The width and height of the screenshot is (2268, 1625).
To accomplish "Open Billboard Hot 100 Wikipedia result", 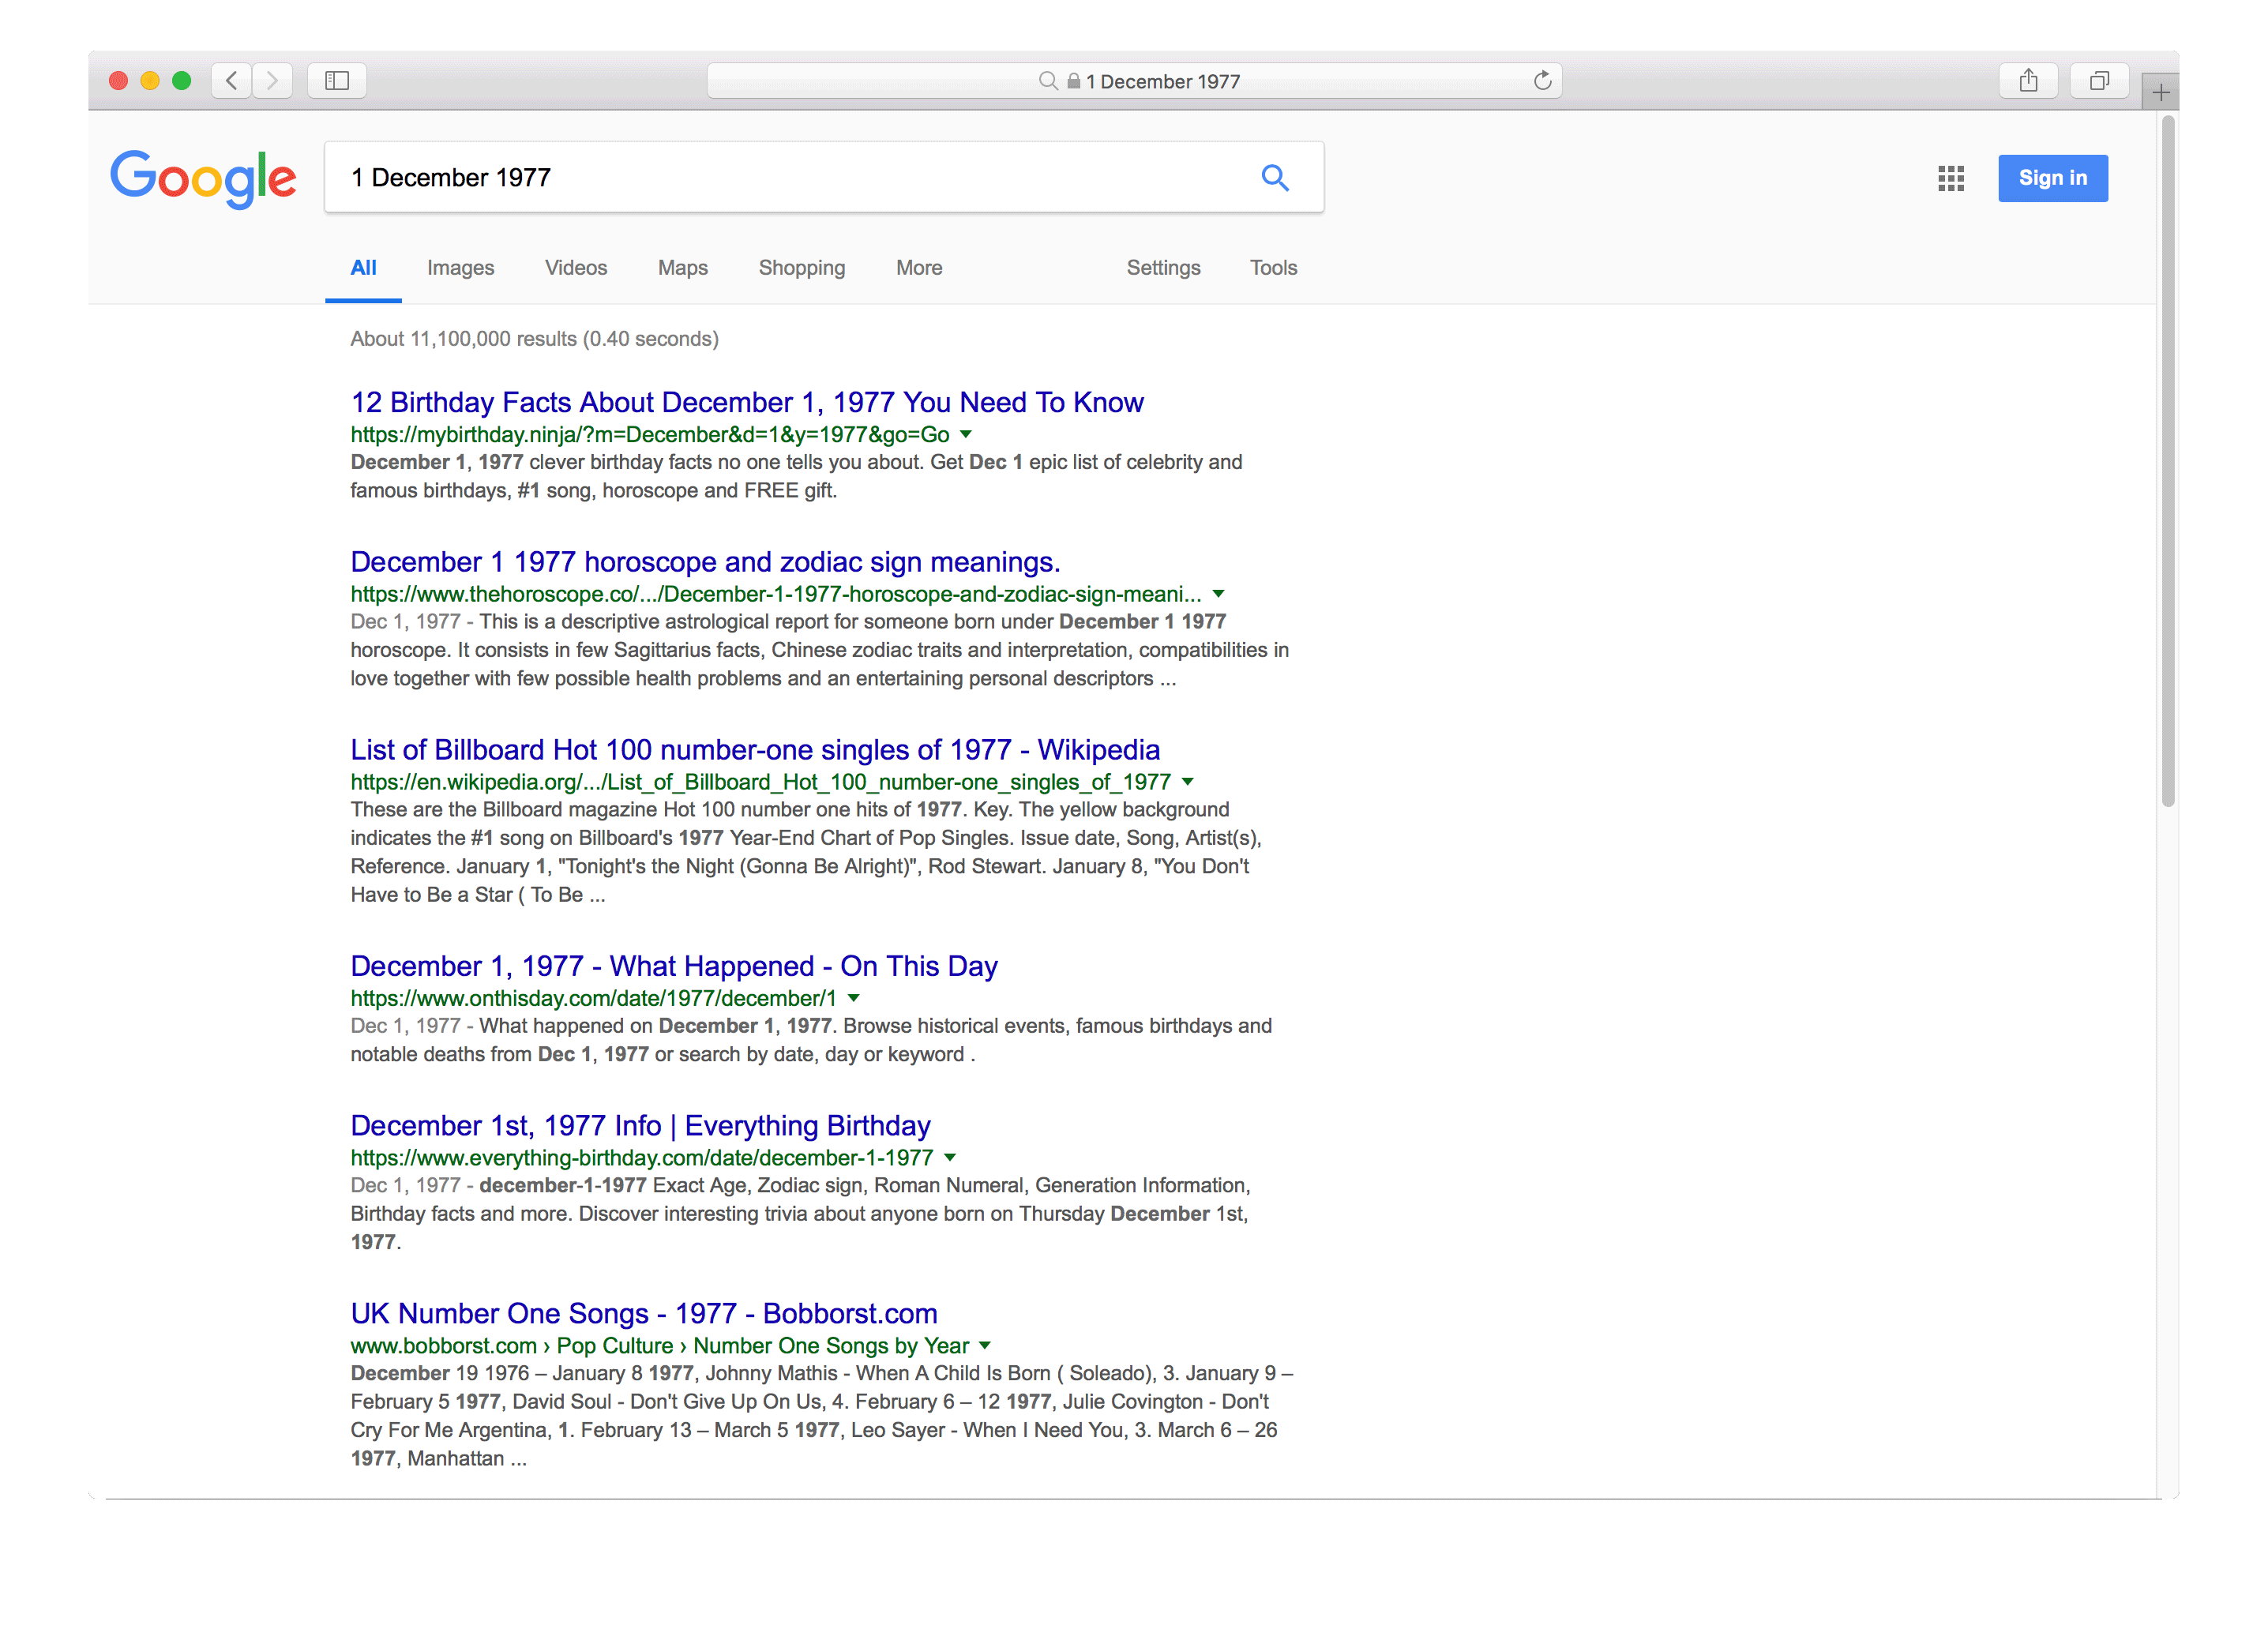I will [x=755, y=750].
